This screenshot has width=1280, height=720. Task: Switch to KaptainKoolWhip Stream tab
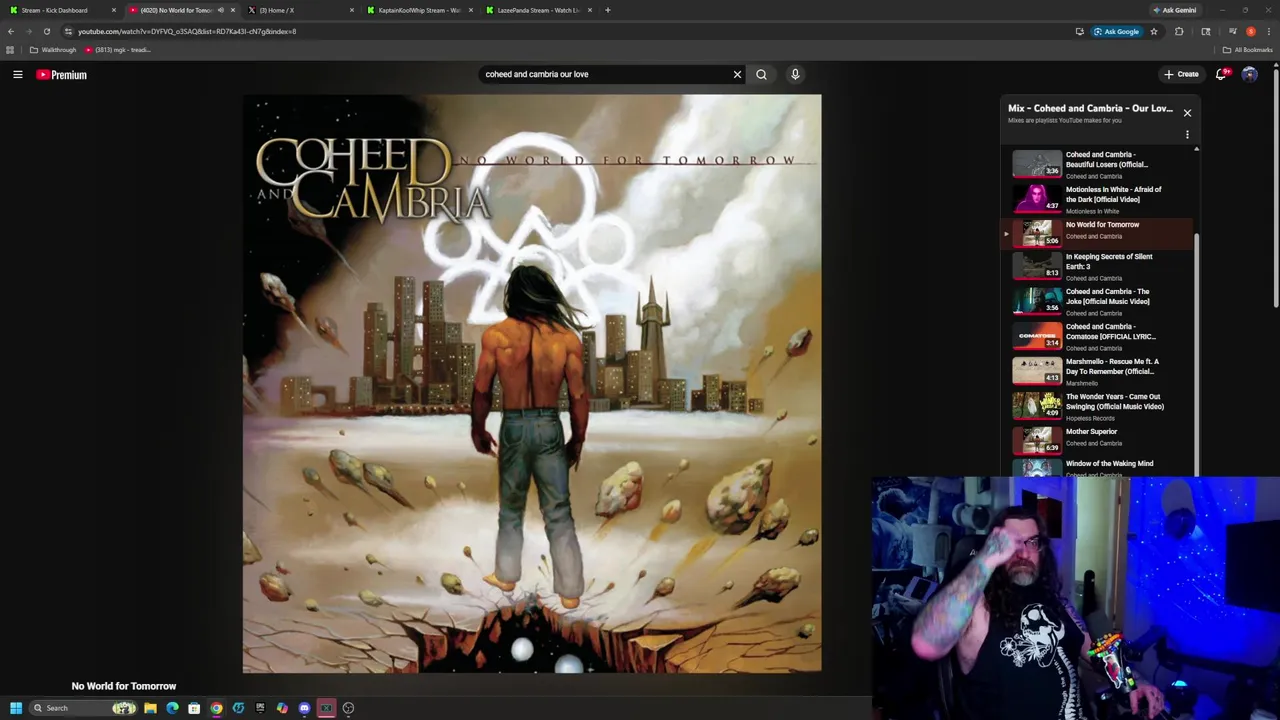pyautogui.click(x=420, y=10)
